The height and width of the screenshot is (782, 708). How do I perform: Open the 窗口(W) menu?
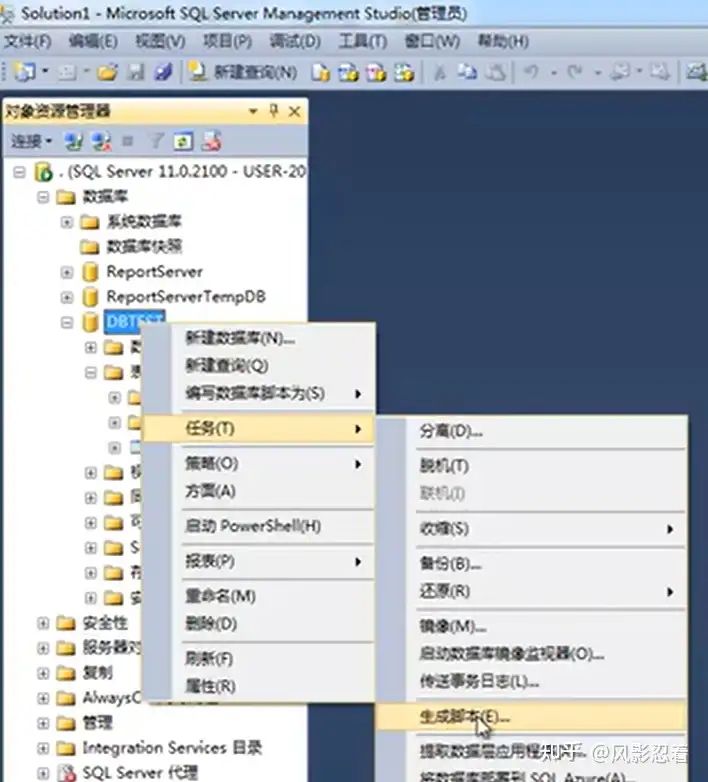[x=432, y=41]
